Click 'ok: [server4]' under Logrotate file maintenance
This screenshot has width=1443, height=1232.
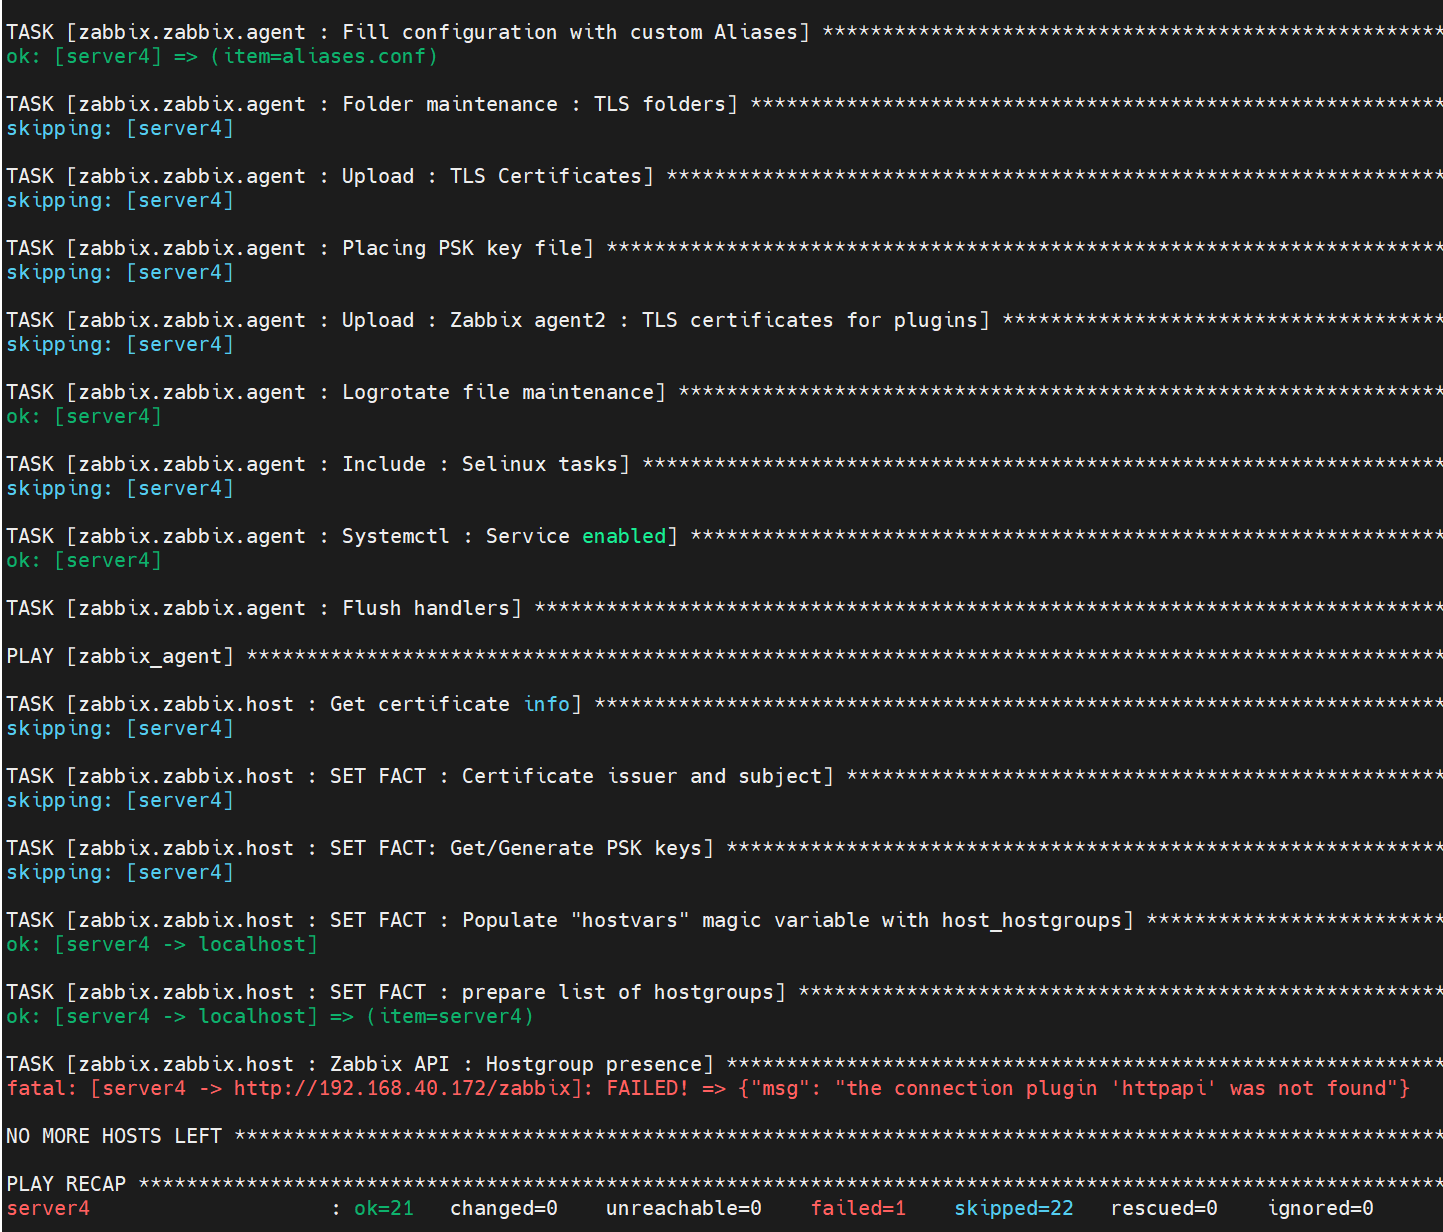(x=84, y=416)
